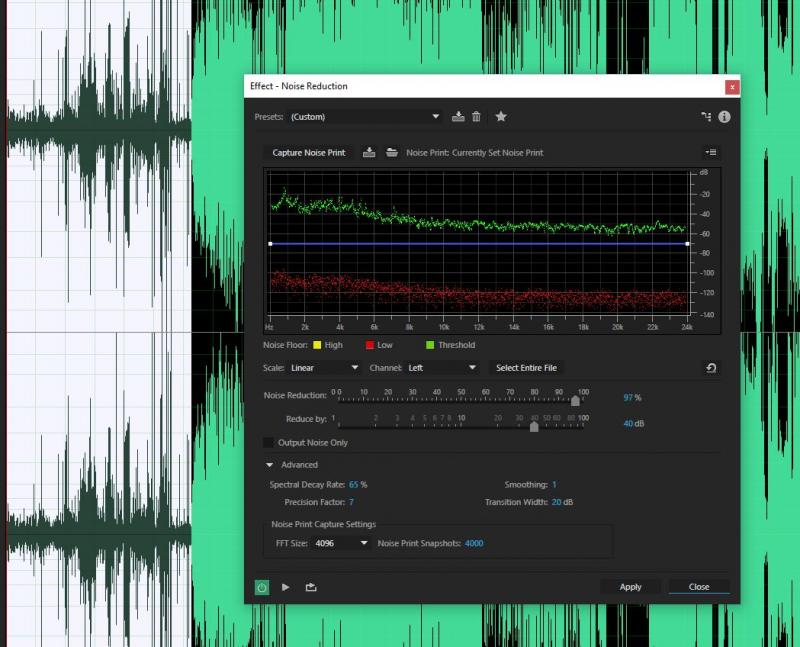Screen dimensions: 800x647
Task: Open the Channel Left dropdown
Action: click(x=441, y=368)
